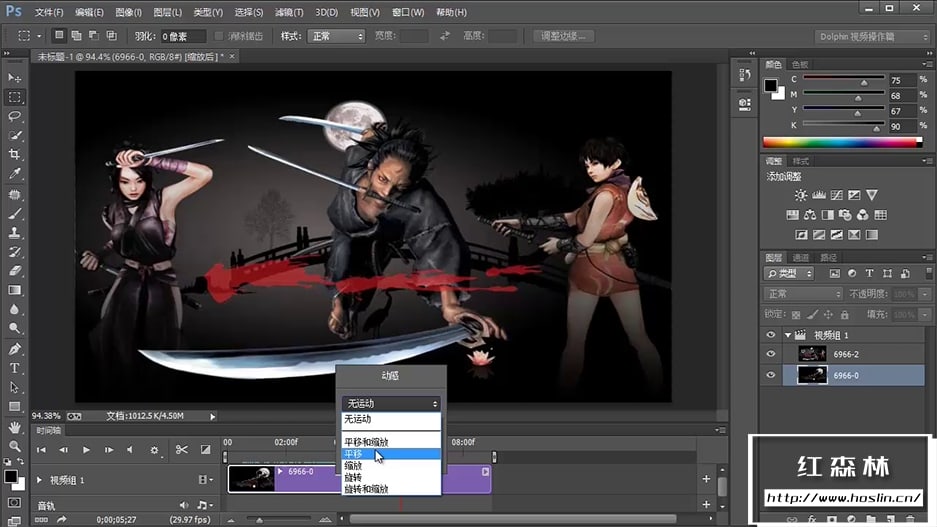Select the Gradient tool
Viewport: 937px width, 527px height.
click(x=15, y=290)
